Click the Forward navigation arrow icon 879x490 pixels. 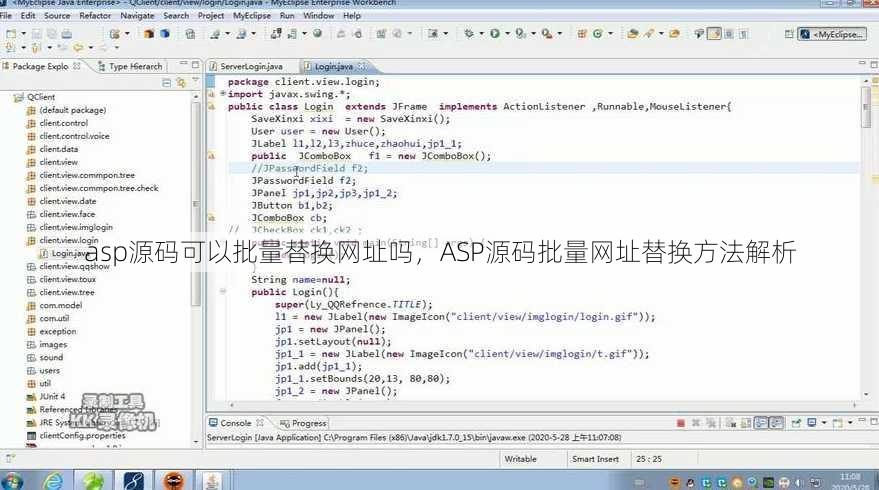pos(104,48)
